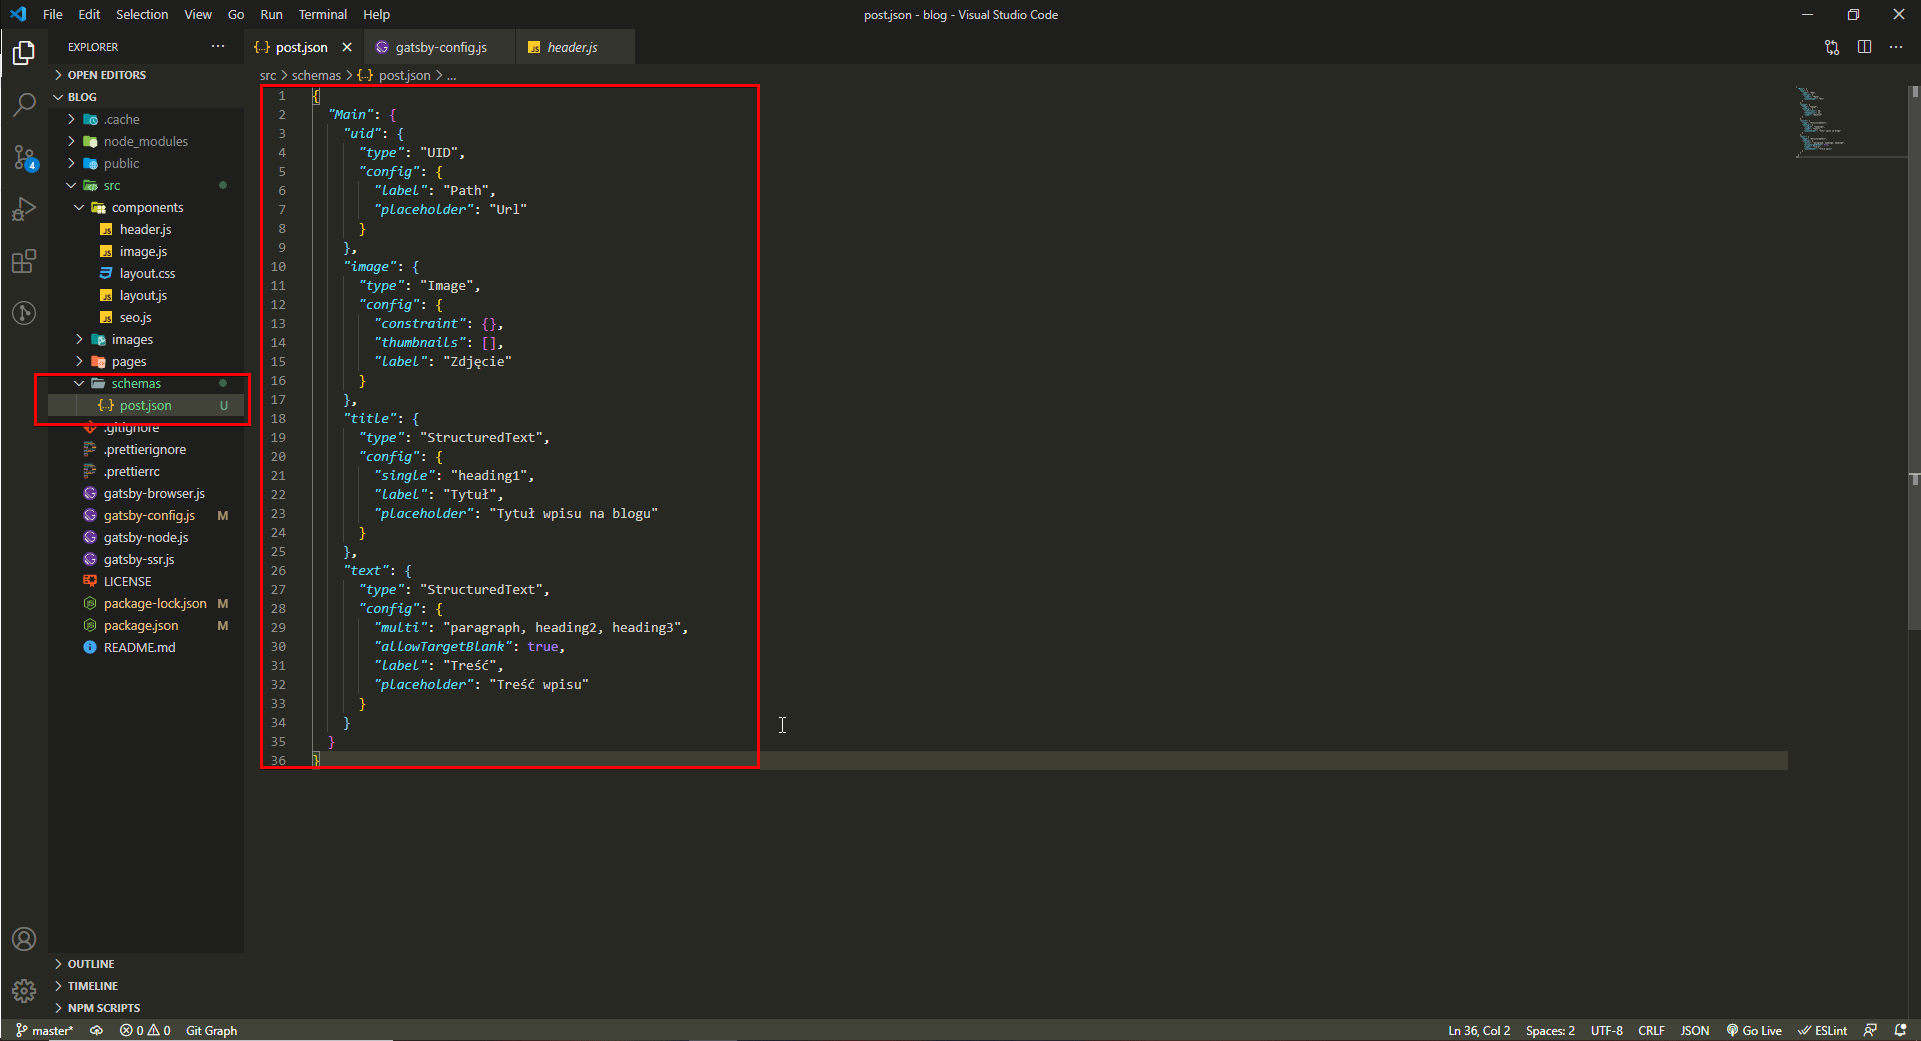Change encoding via UTF-8 indicator
The height and width of the screenshot is (1041, 1921).
point(1606,1030)
